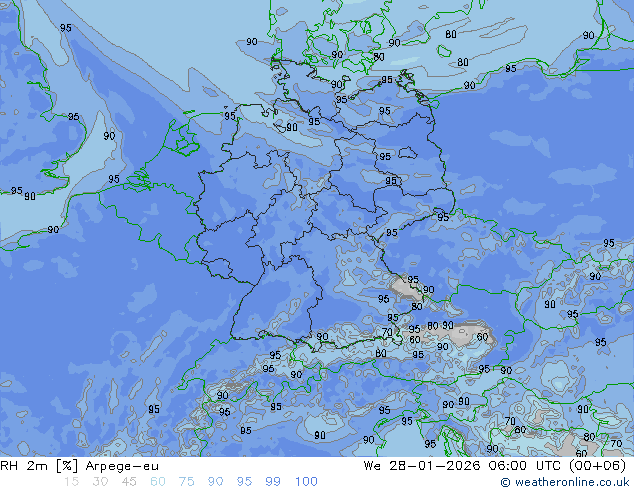Select legend value 45
This screenshot has width=634, height=490.
point(129,482)
